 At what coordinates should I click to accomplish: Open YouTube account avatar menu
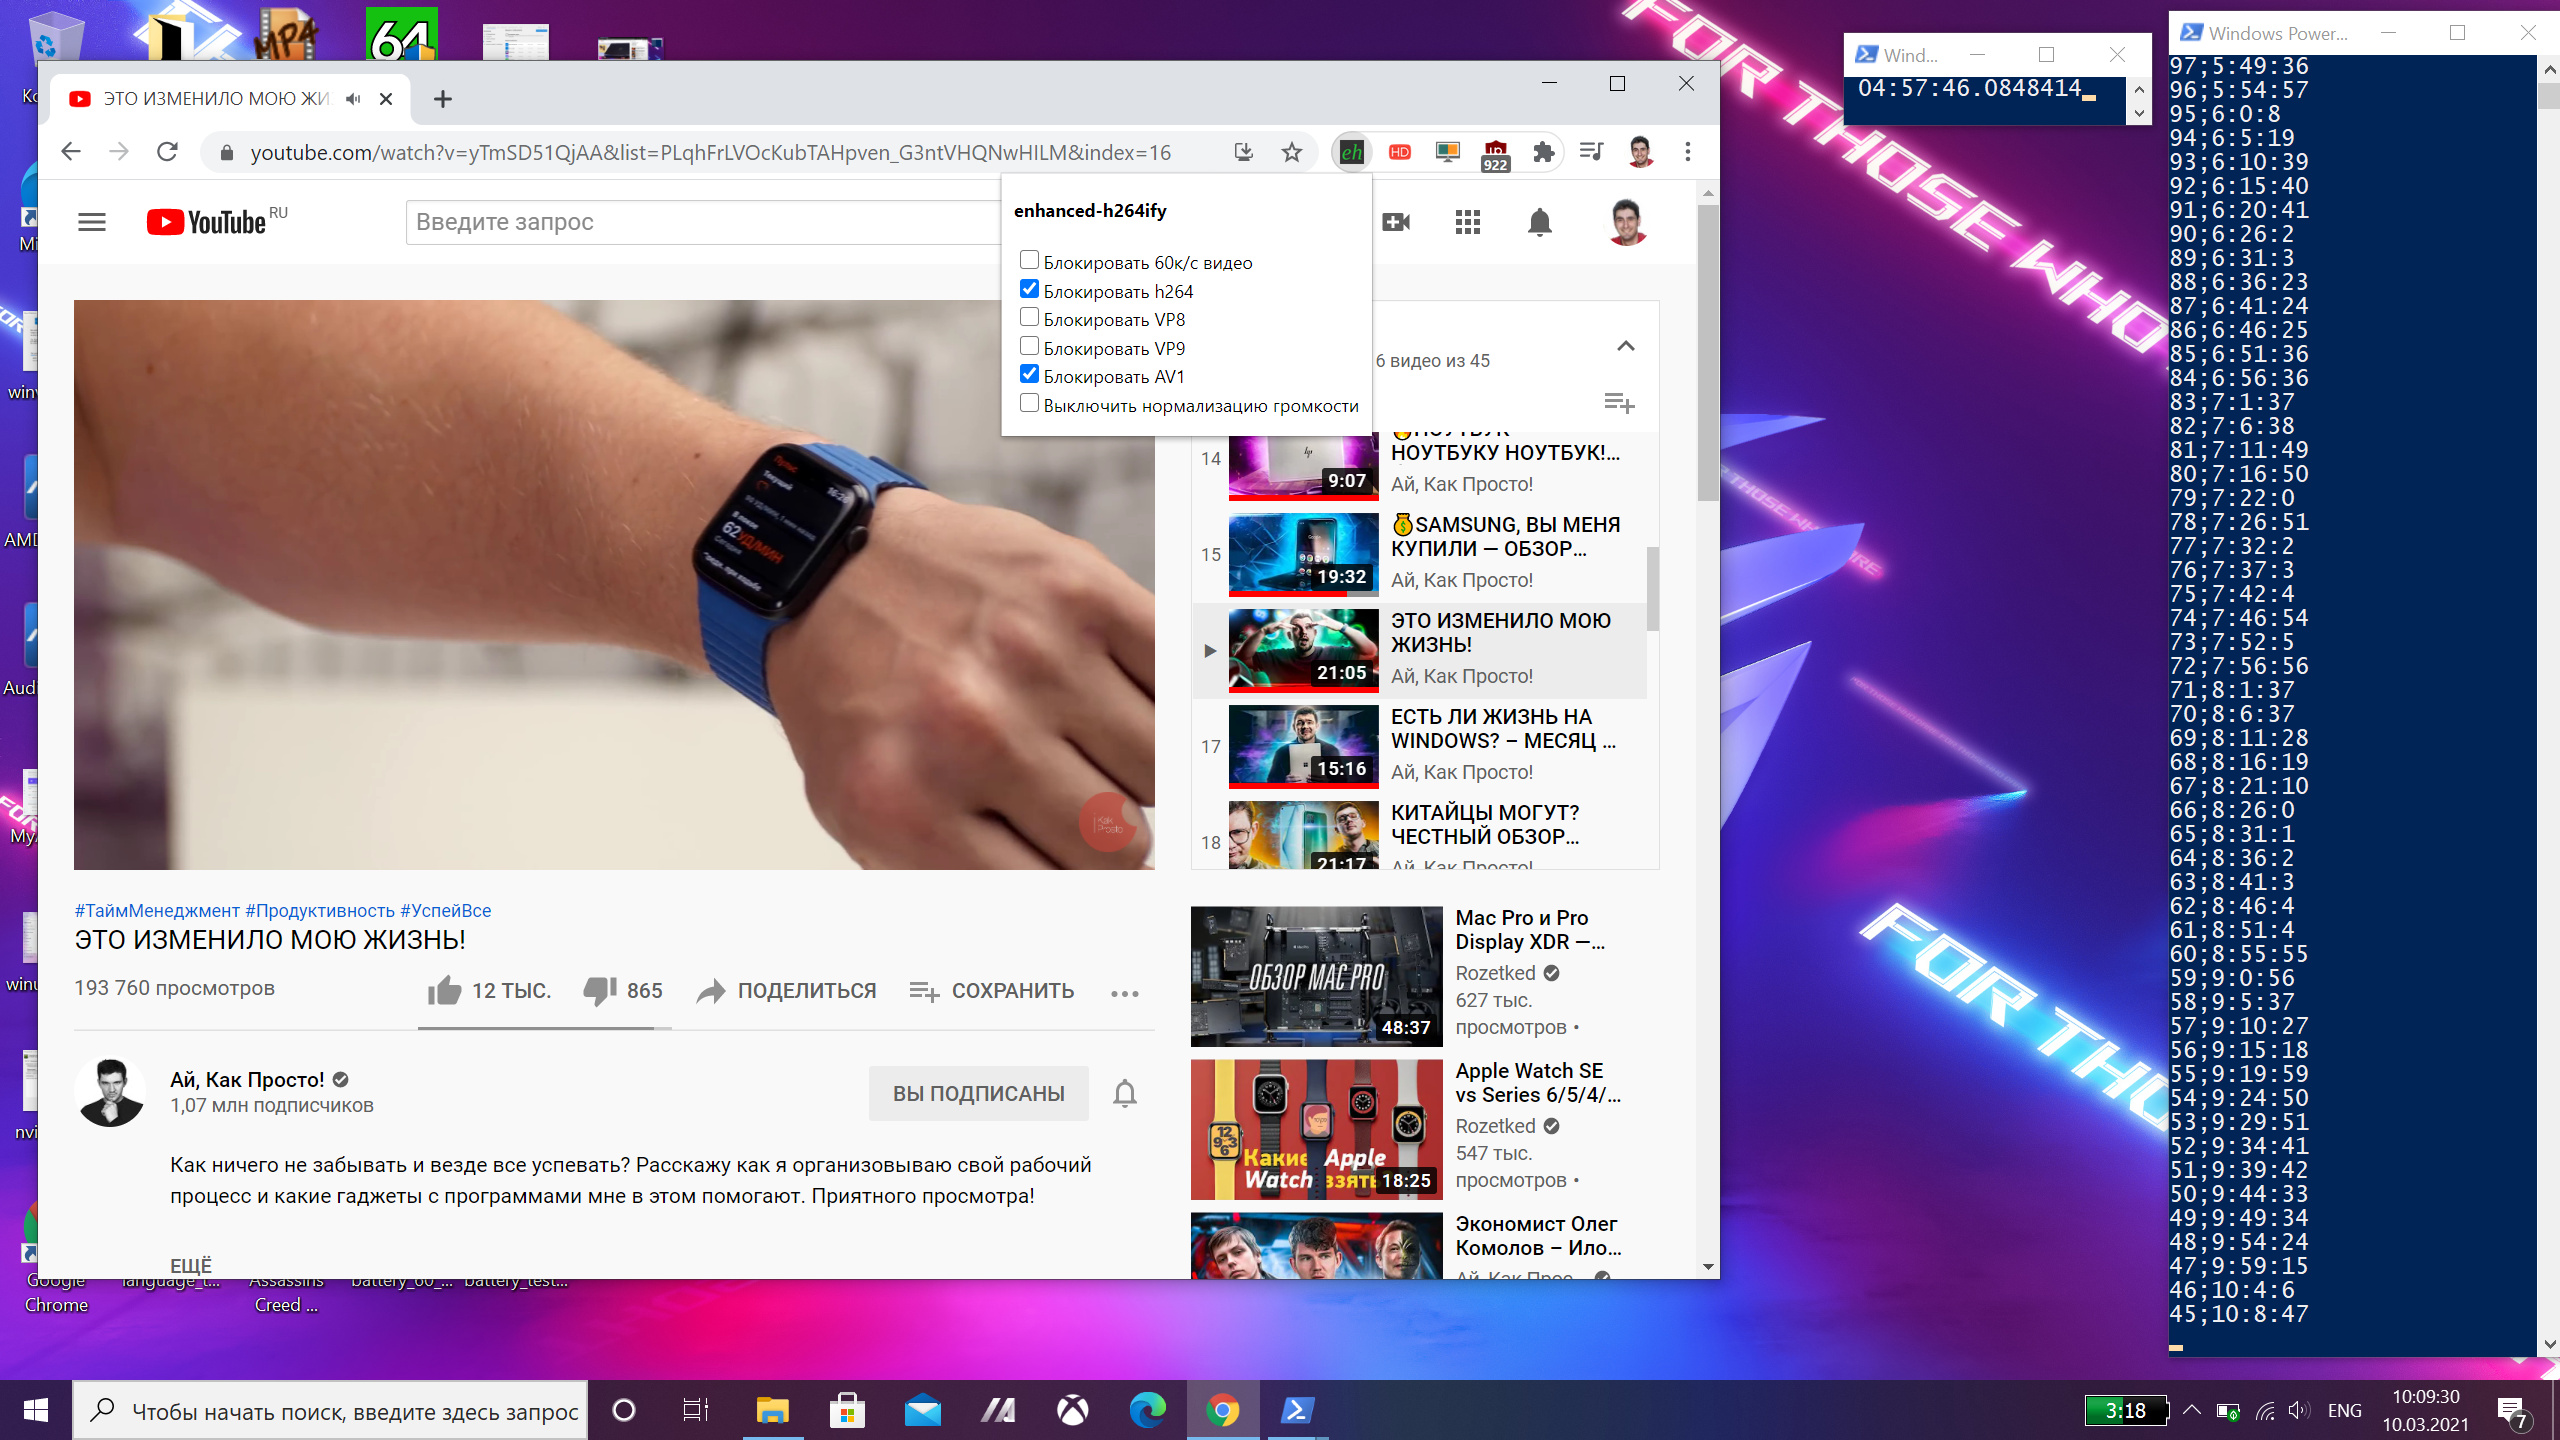click(1627, 222)
